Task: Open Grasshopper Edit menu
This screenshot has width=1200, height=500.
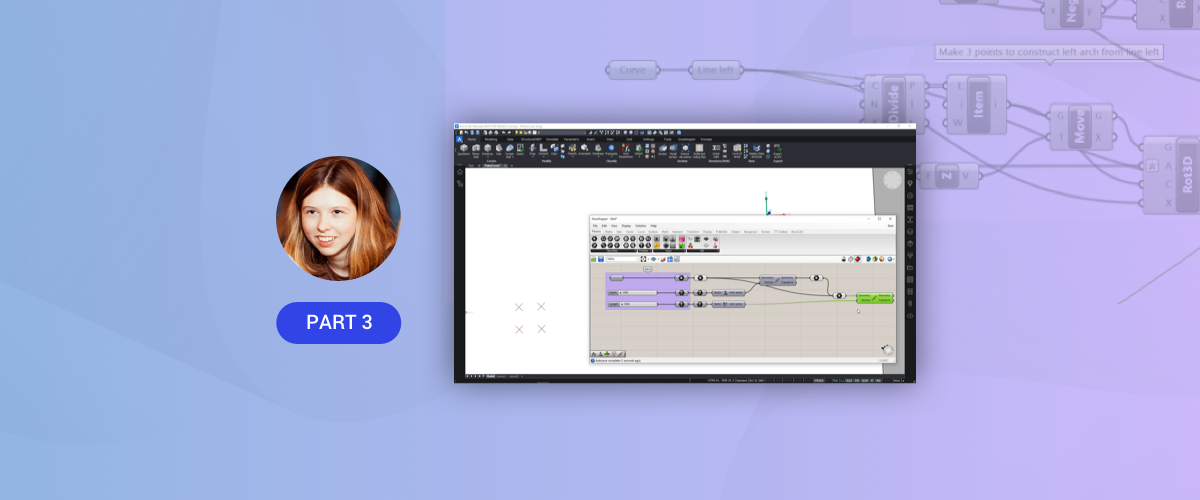Action: 604,226
